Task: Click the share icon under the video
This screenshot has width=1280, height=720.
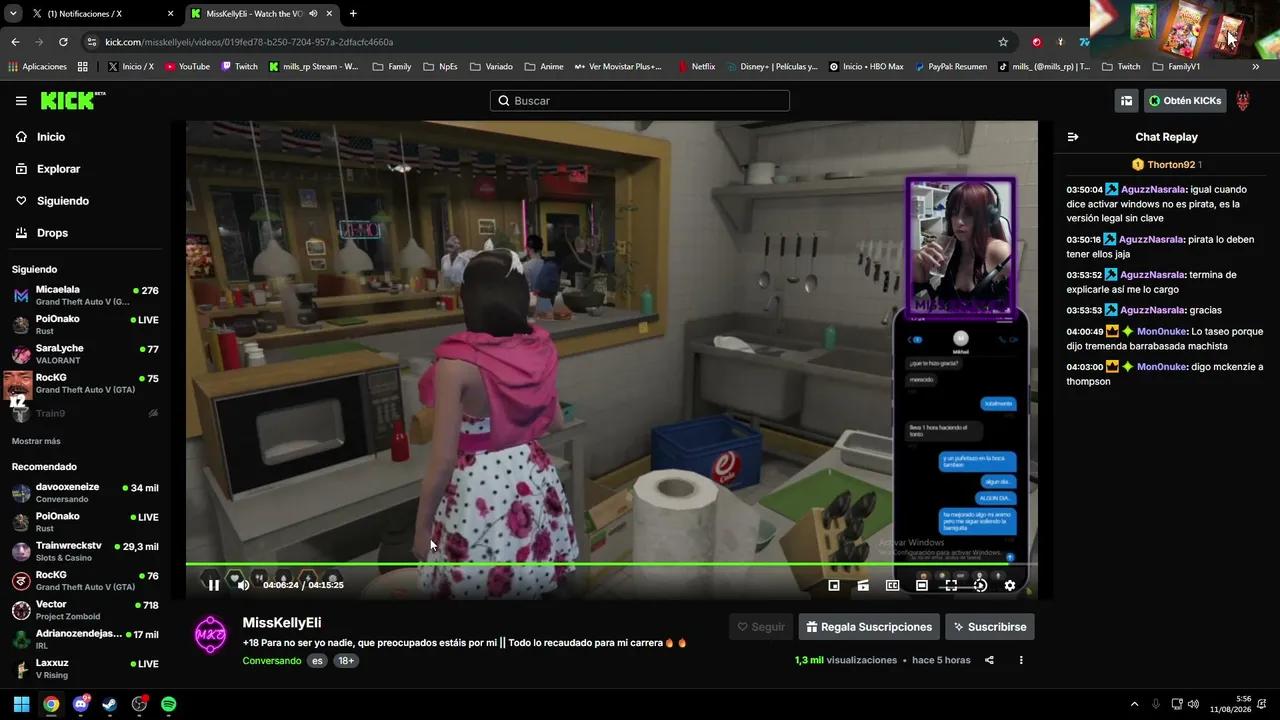Action: point(989,660)
